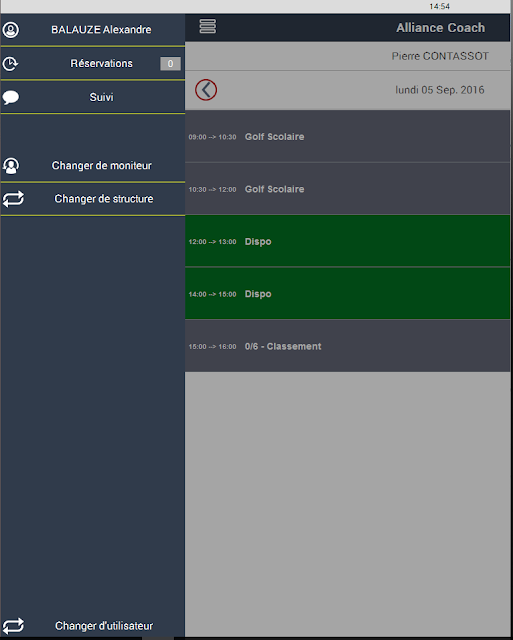This screenshot has width=513, height=640.
Task: Click the 09:00 --> 10:30 time label
Action: pyautogui.click(x=212, y=137)
